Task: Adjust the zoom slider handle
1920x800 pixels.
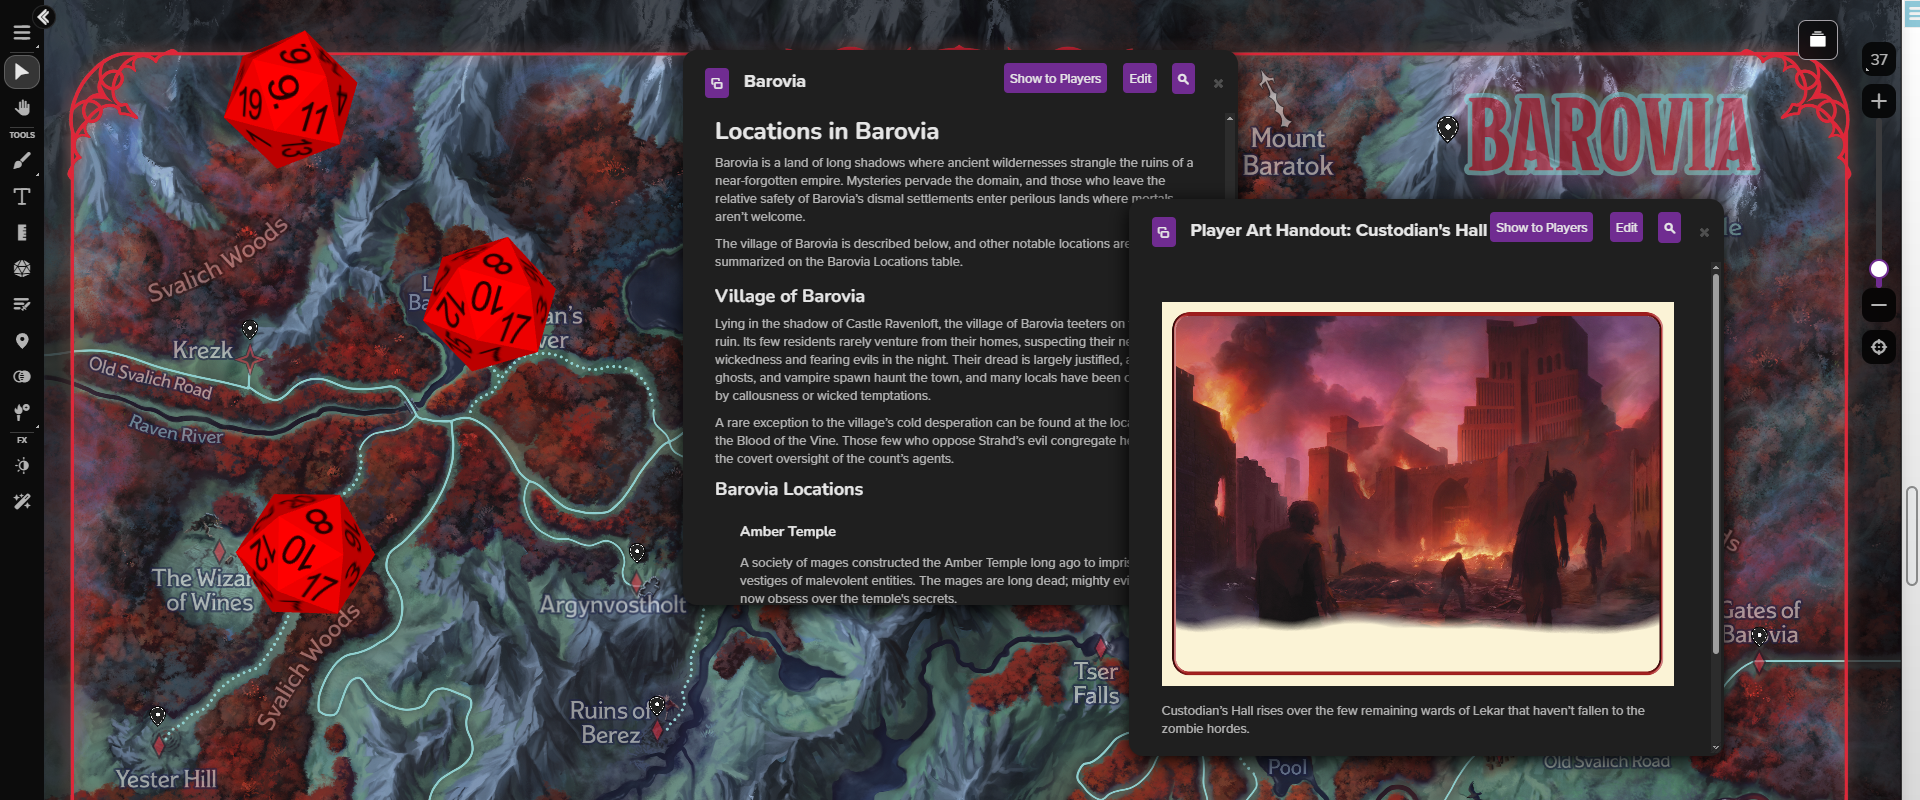Action: coord(1879,269)
